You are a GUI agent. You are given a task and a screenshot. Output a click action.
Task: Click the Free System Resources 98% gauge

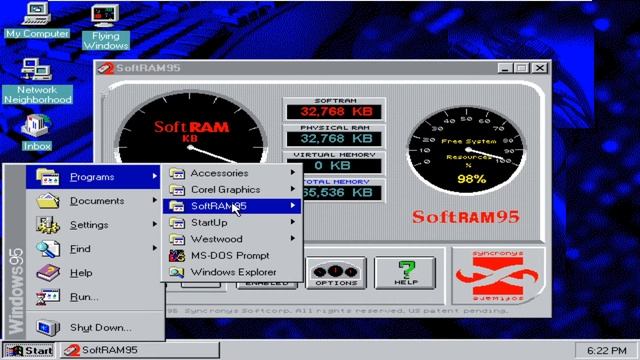coord(467,150)
